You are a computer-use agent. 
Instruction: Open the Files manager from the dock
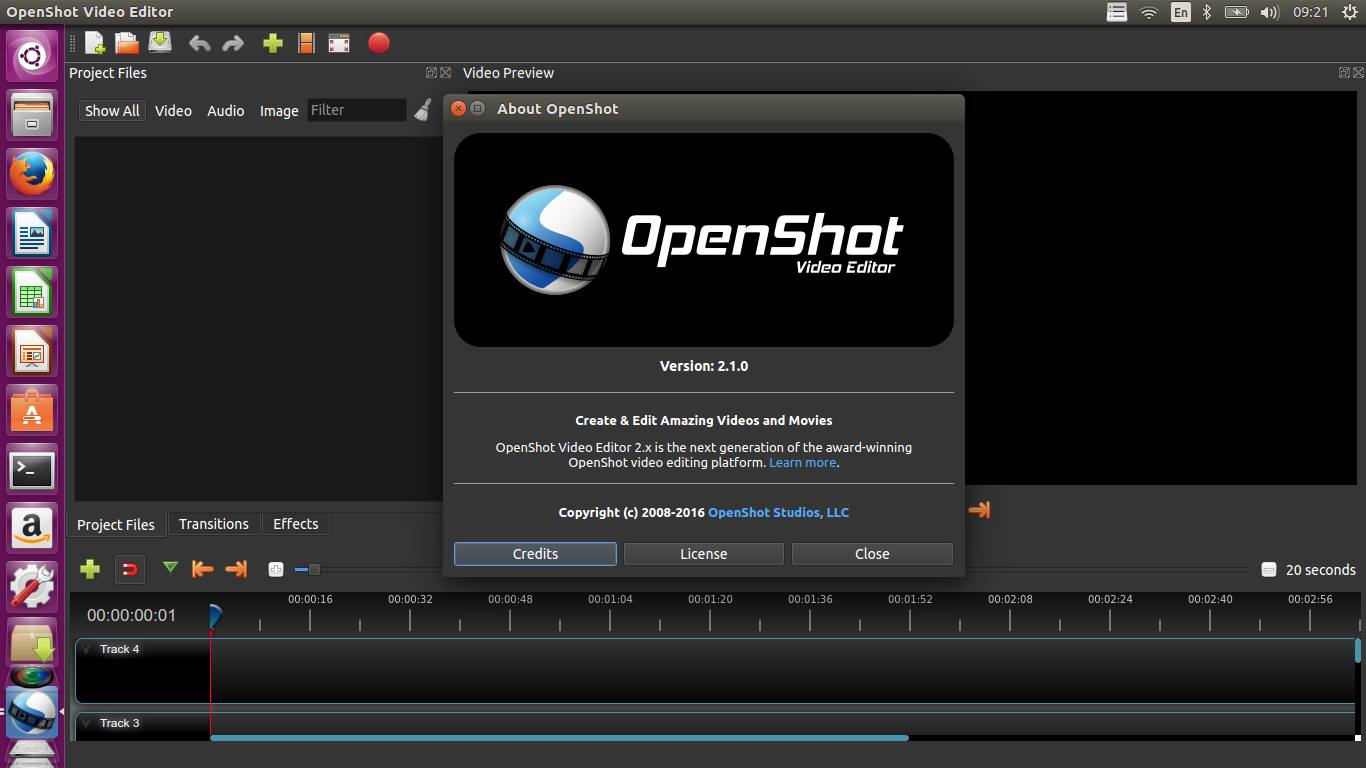(32, 114)
